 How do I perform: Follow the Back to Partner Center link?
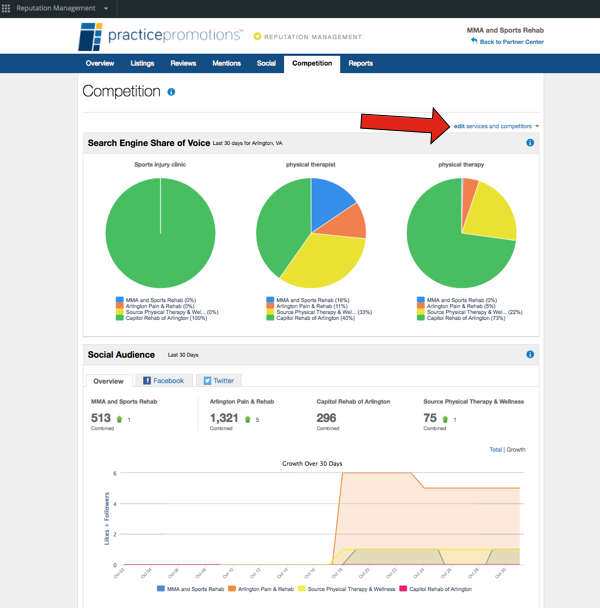coord(512,42)
